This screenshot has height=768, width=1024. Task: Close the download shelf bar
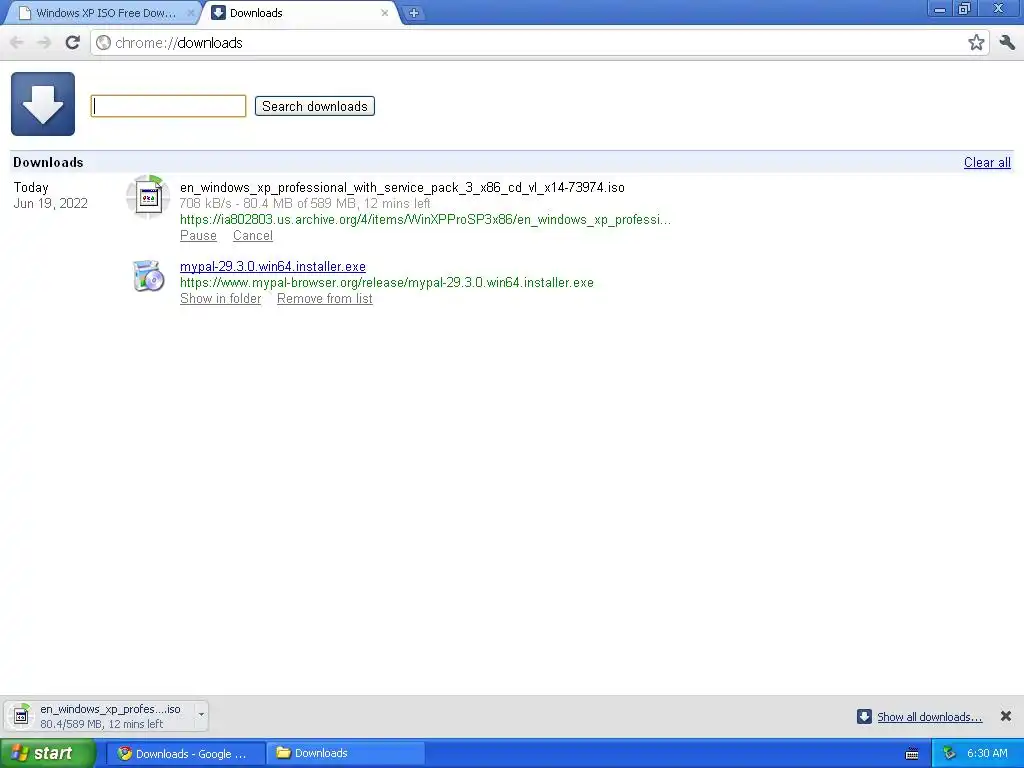1006,716
